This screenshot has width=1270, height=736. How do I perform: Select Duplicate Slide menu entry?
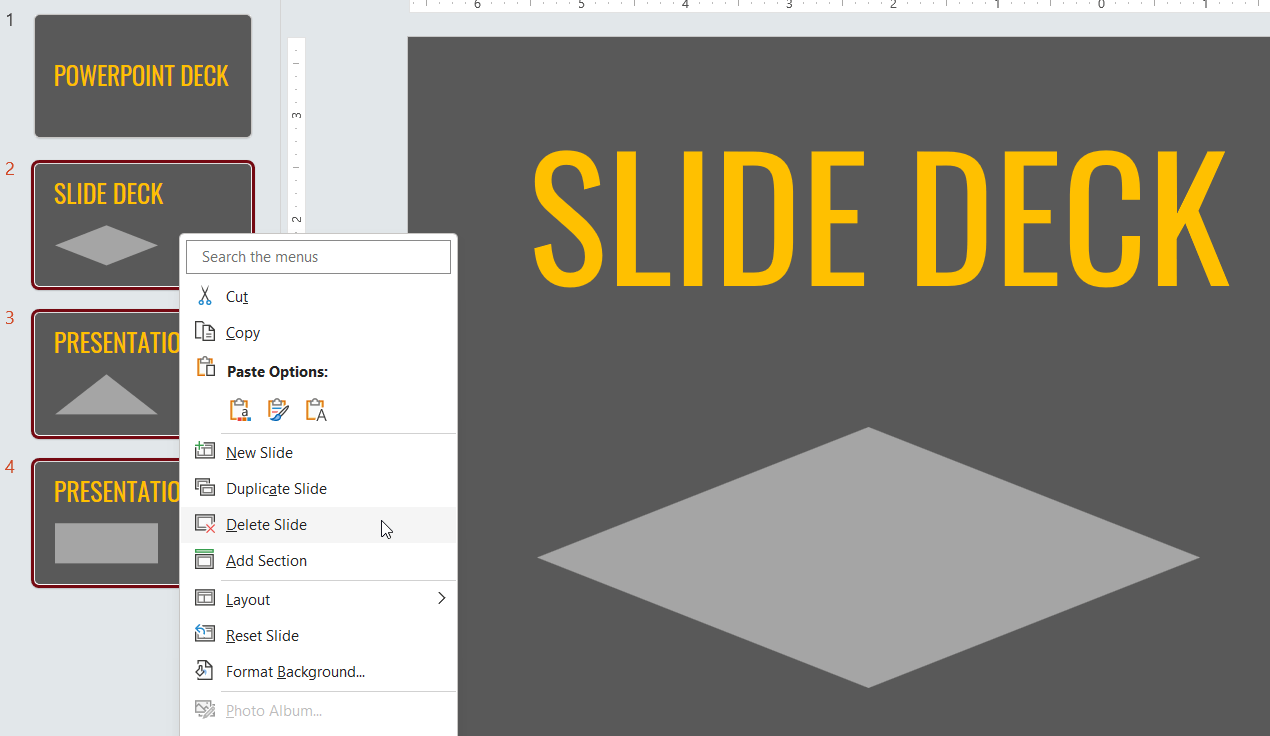tap(275, 488)
